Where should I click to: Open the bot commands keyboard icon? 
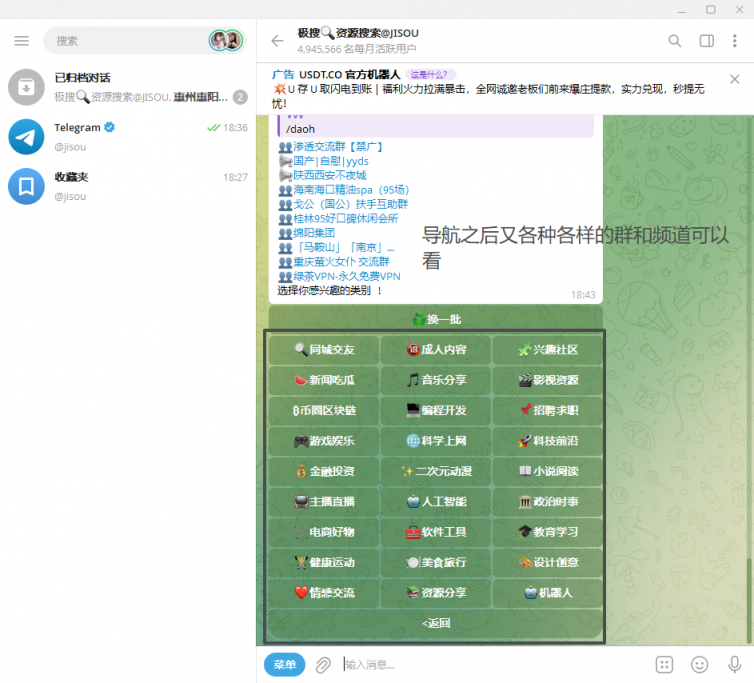pyautogui.click(x=665, y=665)
